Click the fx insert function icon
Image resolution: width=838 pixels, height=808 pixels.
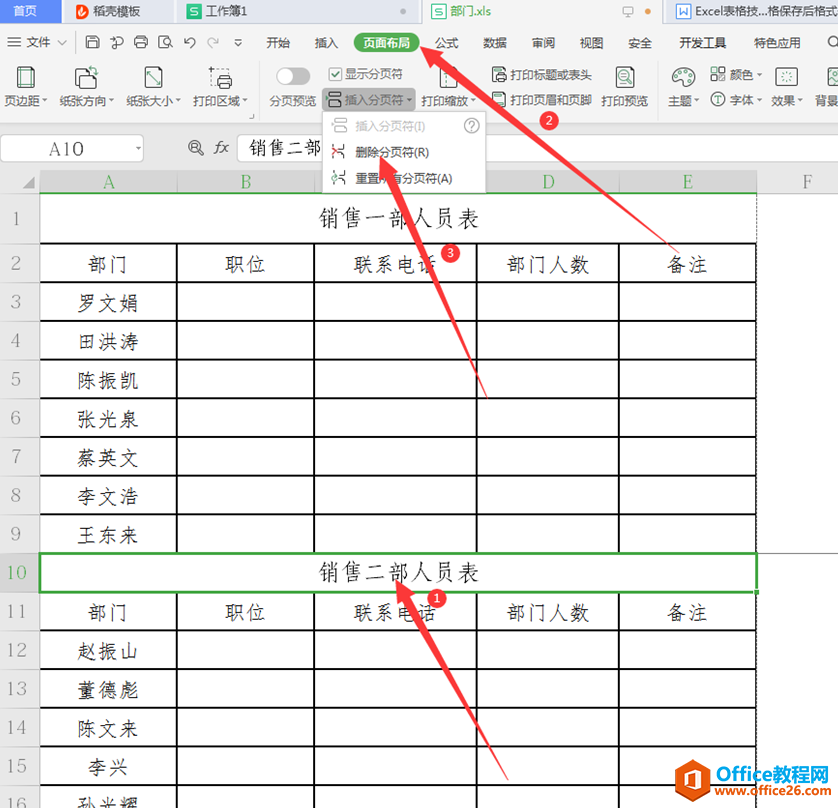pos(221,147)
